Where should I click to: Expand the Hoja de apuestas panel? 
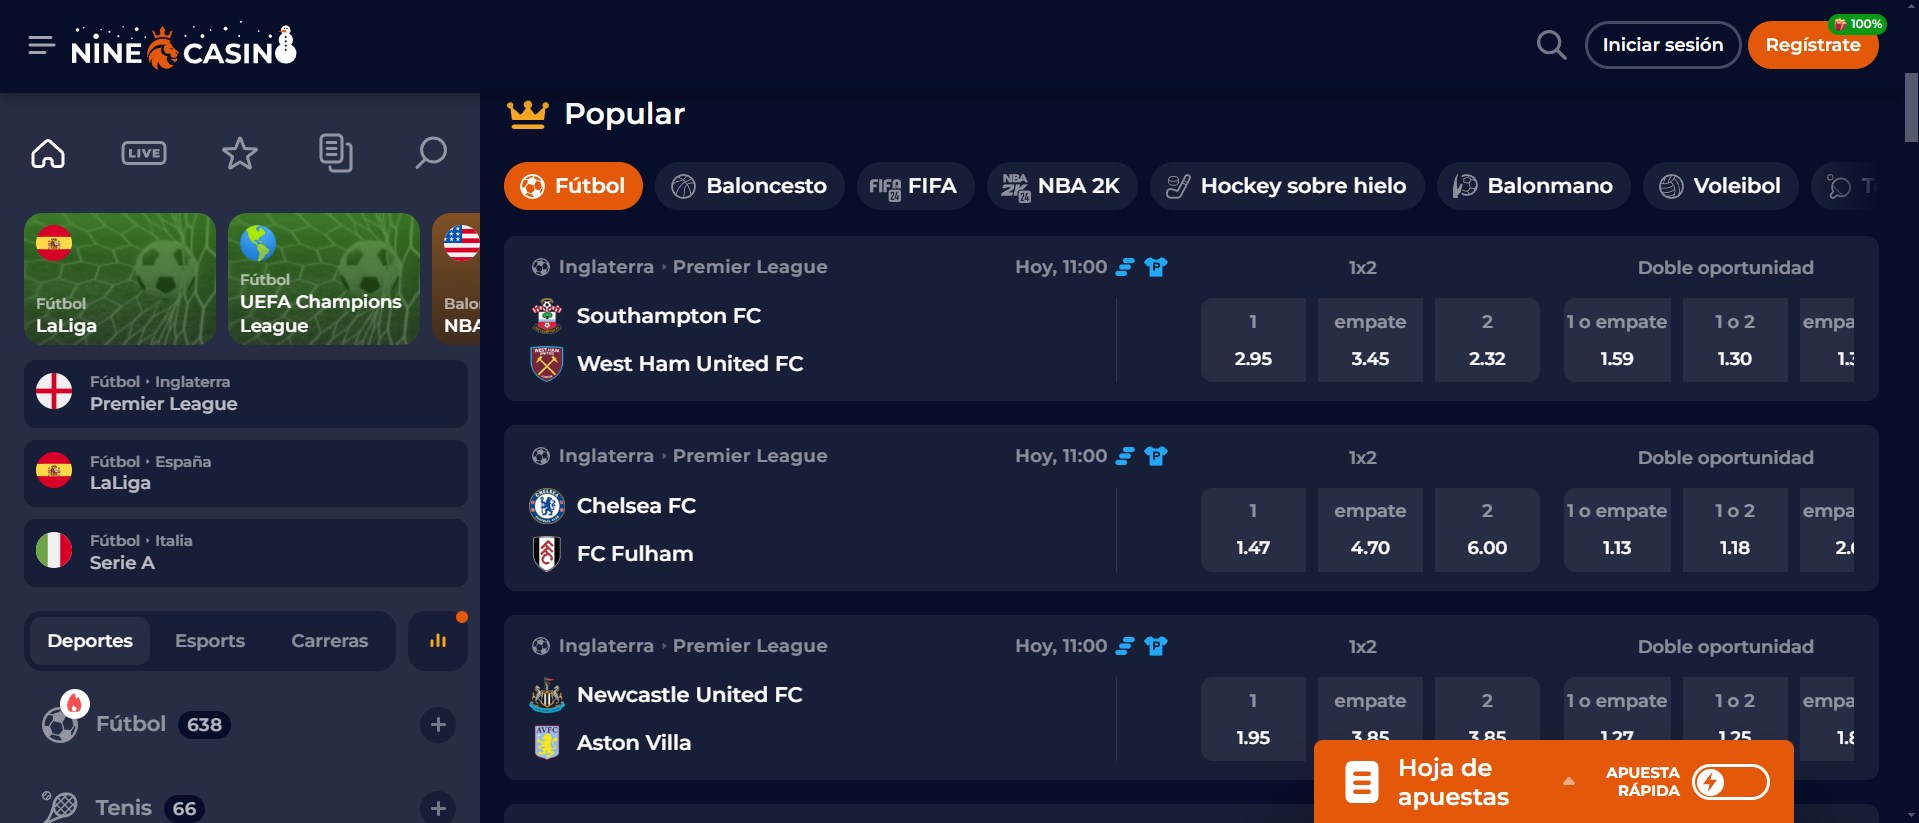(1568, 782)
